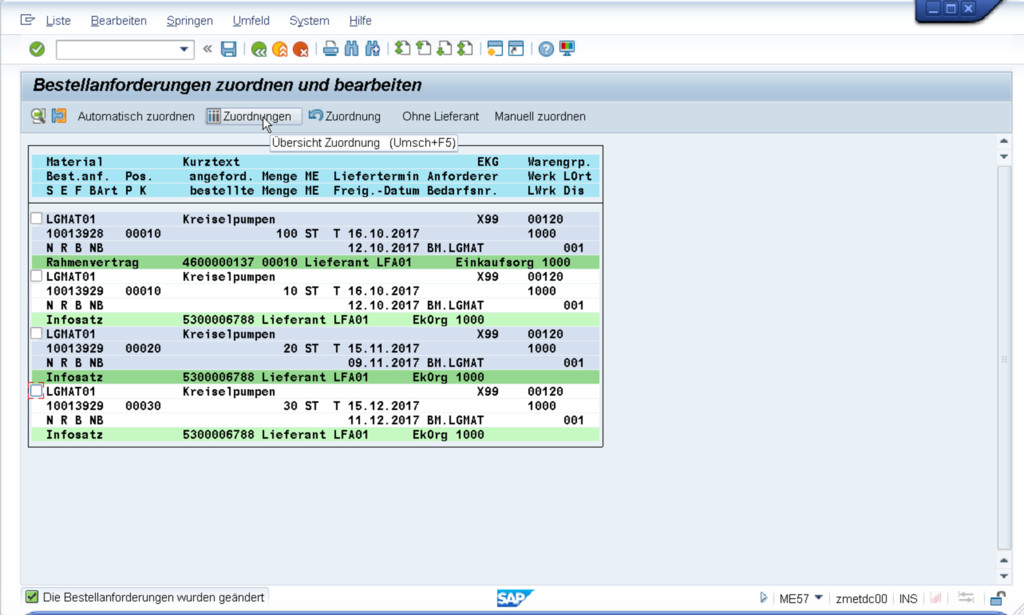Tick checkbox for requisition 10013929 item 00010

(x=37, y=276)
